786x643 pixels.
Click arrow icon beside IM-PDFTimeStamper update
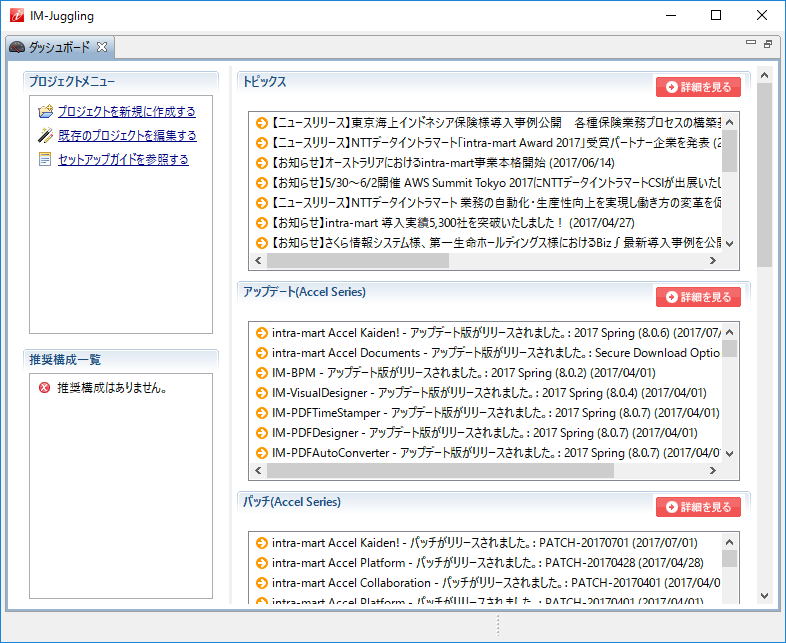click(262, 413)
